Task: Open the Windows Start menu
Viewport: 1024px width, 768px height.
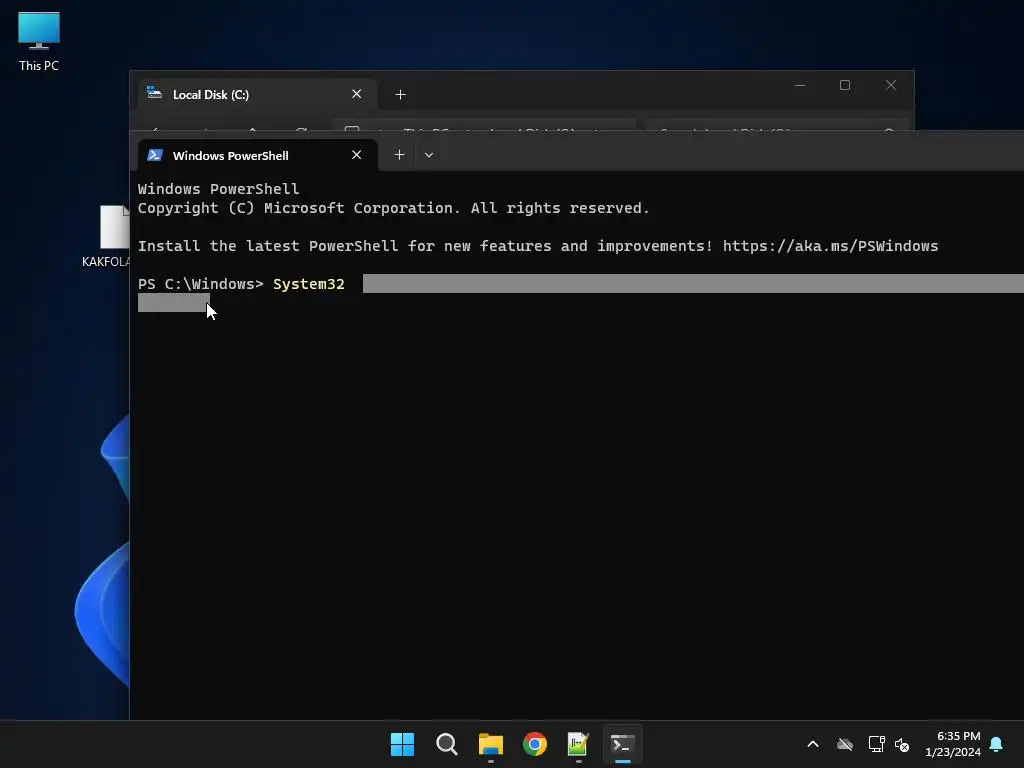Action: [402, 744]
